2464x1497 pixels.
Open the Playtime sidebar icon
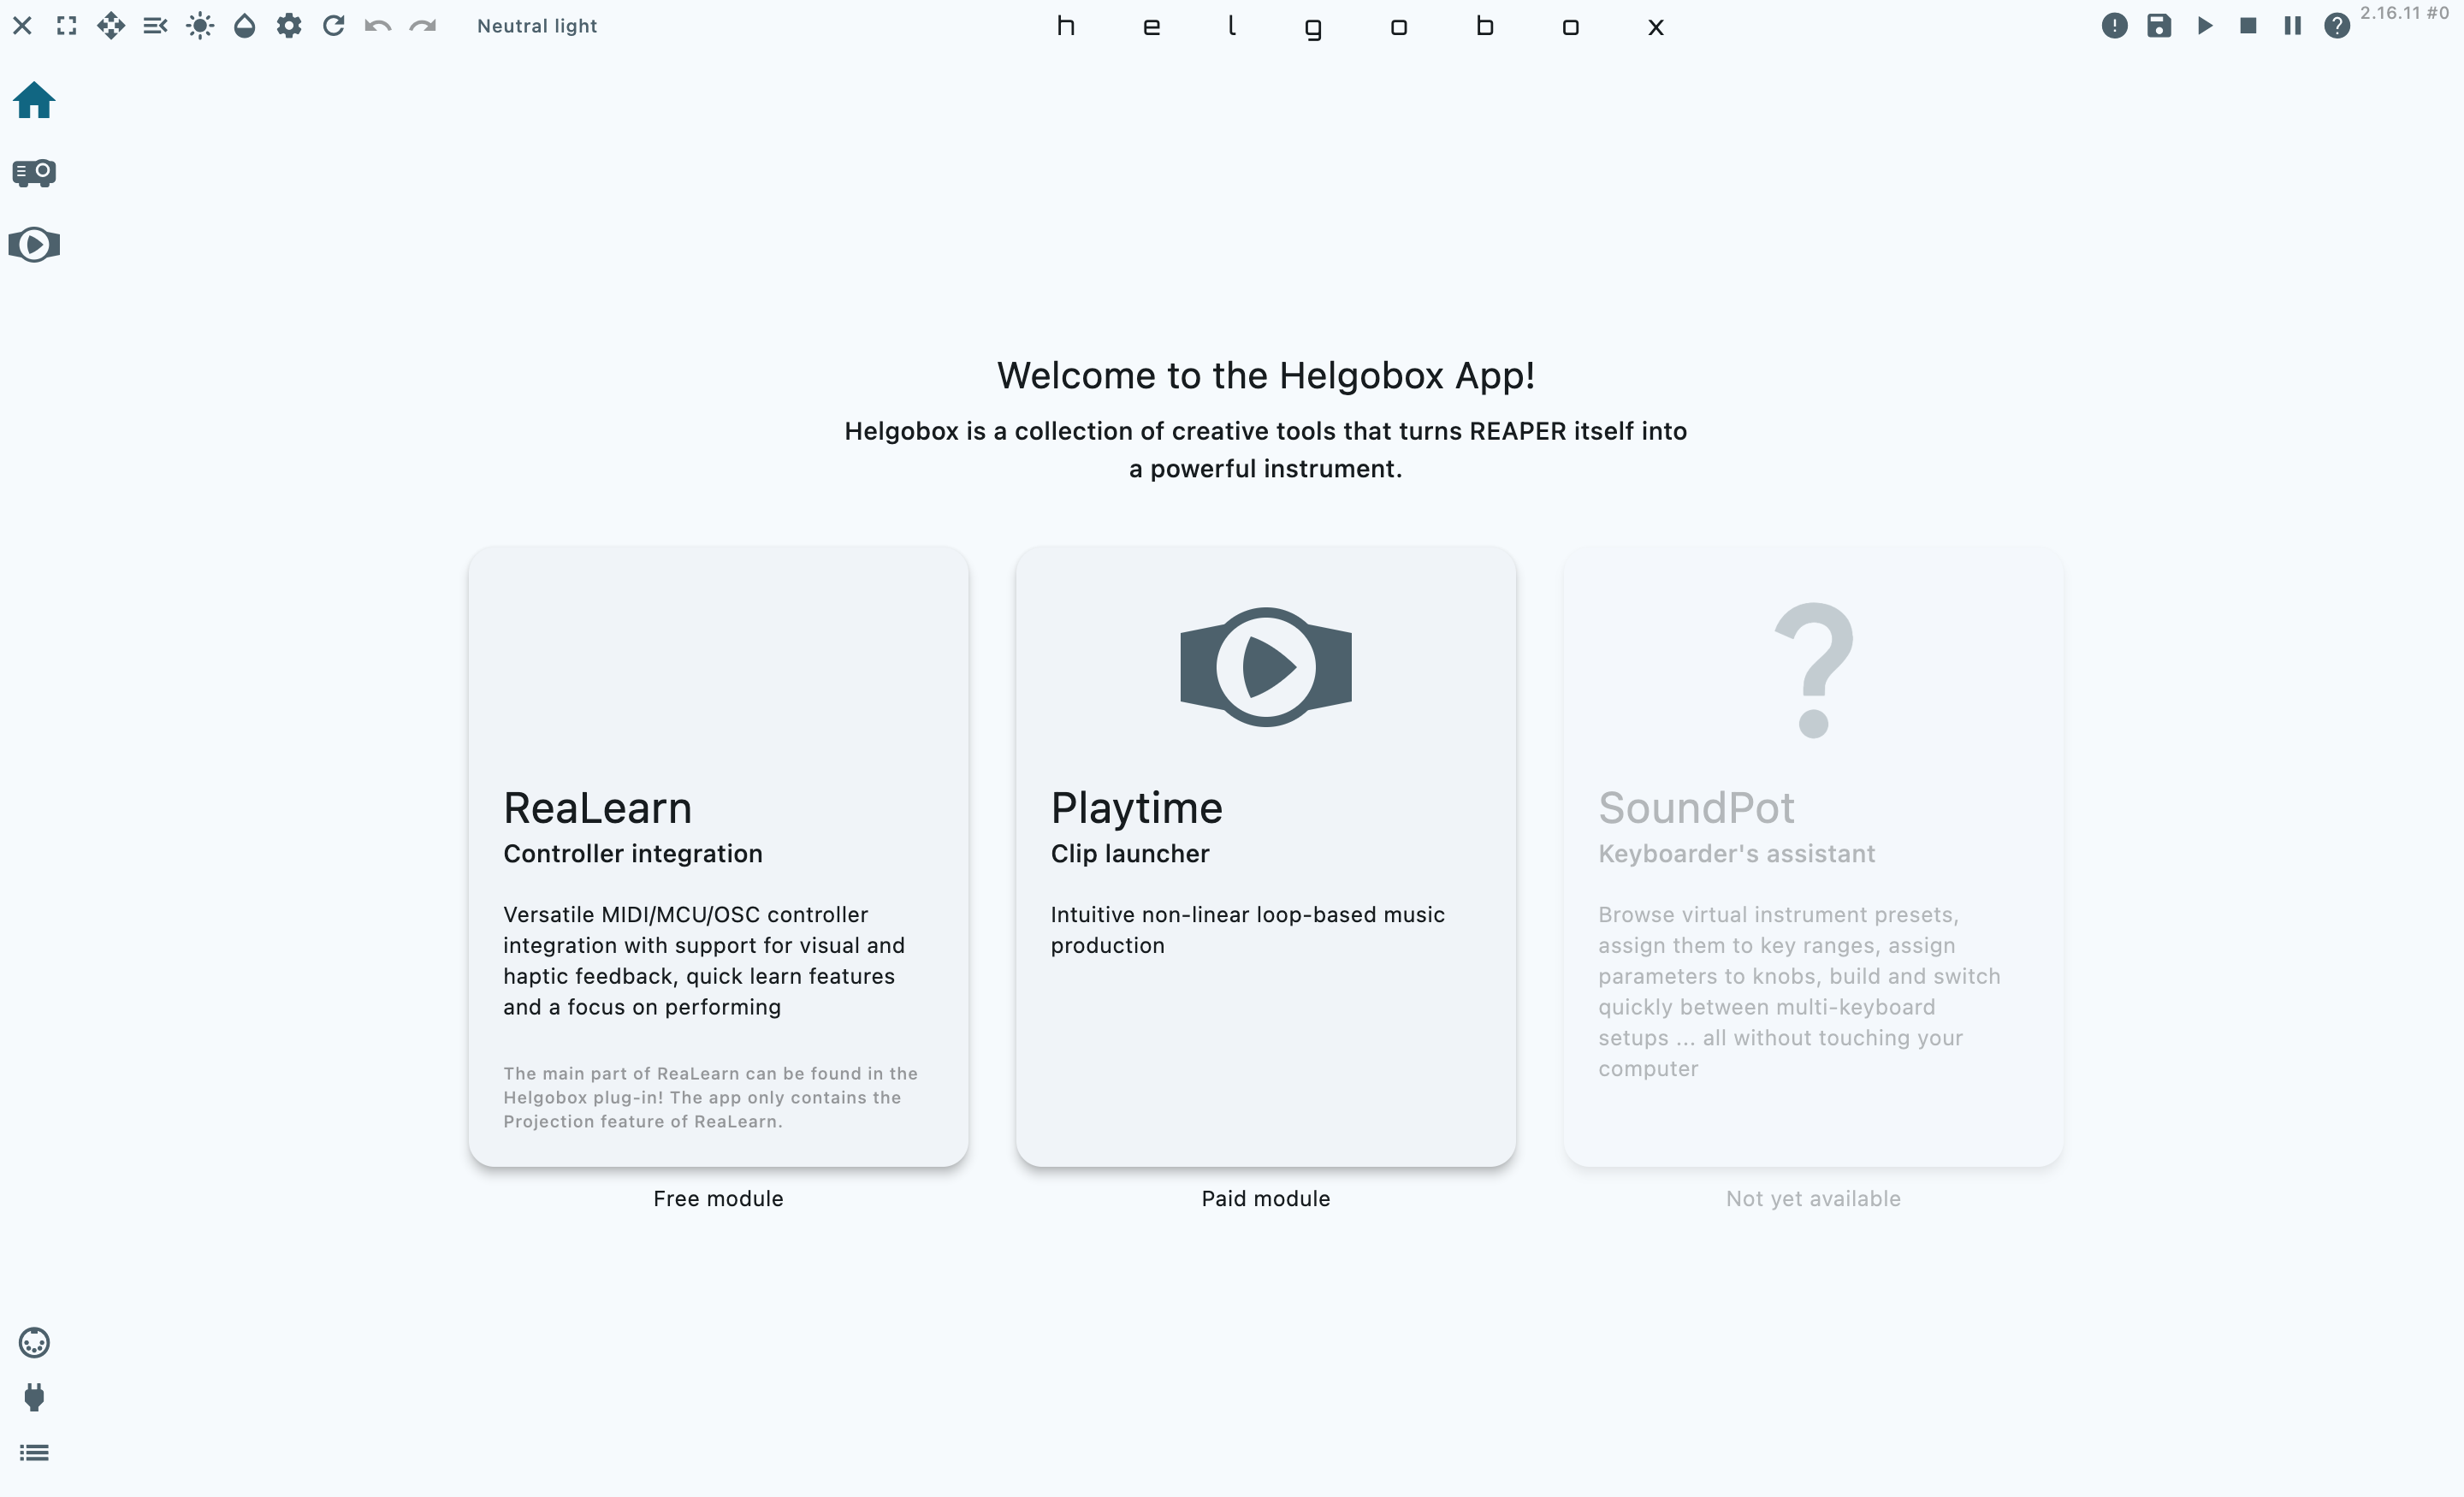[x=34, y=245]
